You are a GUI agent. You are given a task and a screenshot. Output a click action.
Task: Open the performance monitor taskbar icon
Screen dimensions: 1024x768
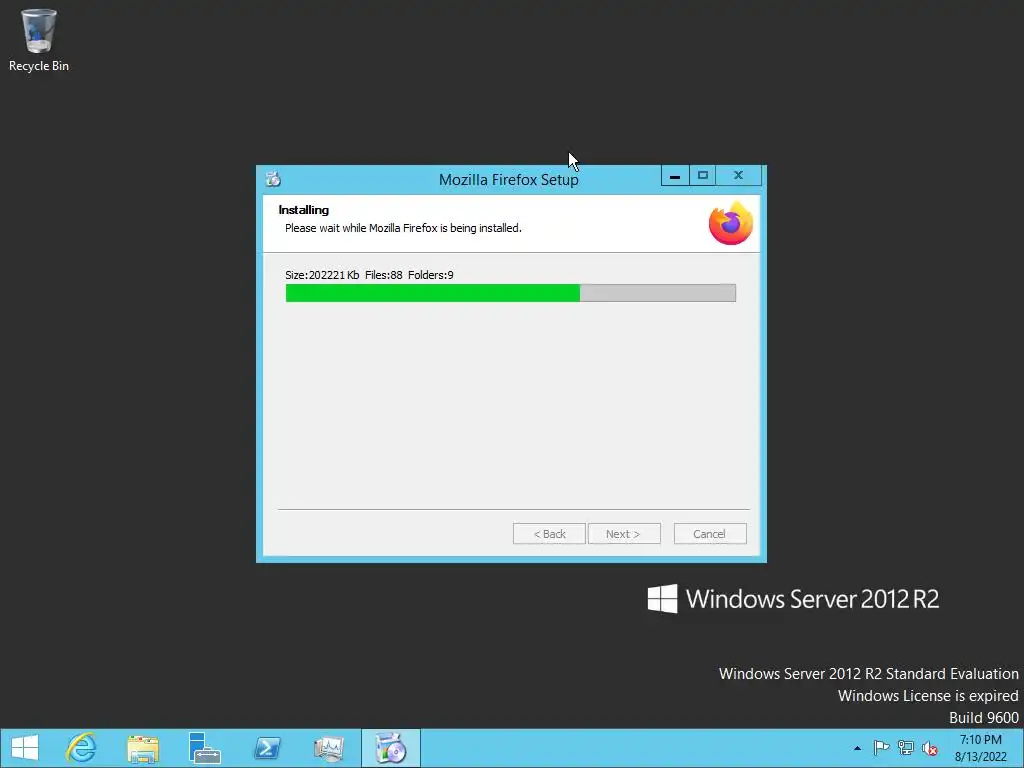328,748
